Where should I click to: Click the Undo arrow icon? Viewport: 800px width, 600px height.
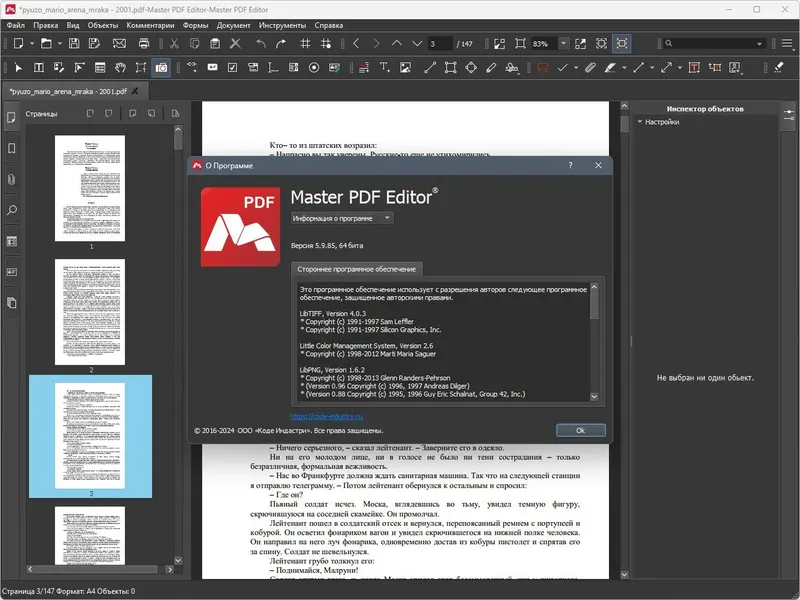pos(260,43)
